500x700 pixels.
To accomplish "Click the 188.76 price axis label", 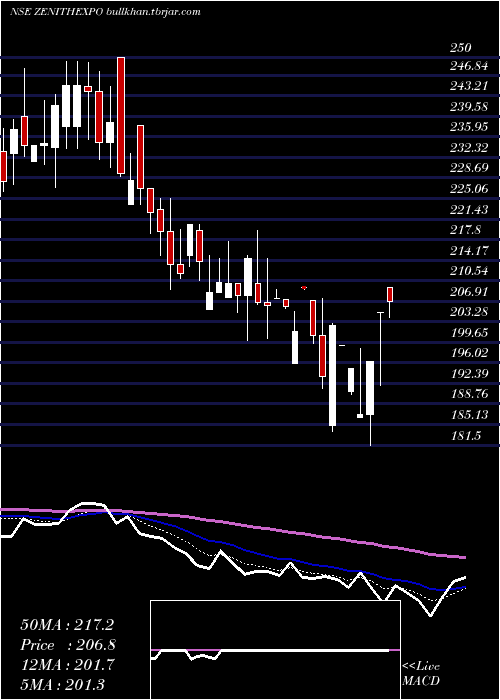I will click(469, 394).
